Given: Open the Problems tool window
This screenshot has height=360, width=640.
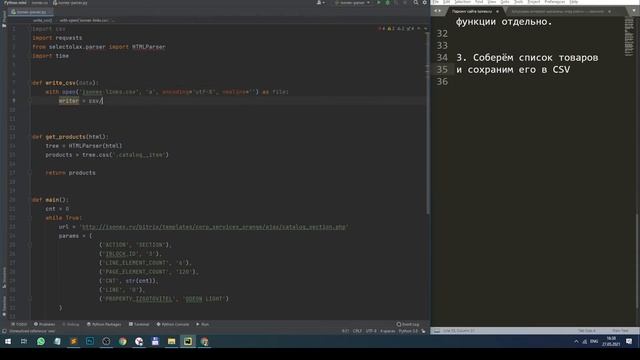Looking at the screenshot, I should (x=44, y=324).
